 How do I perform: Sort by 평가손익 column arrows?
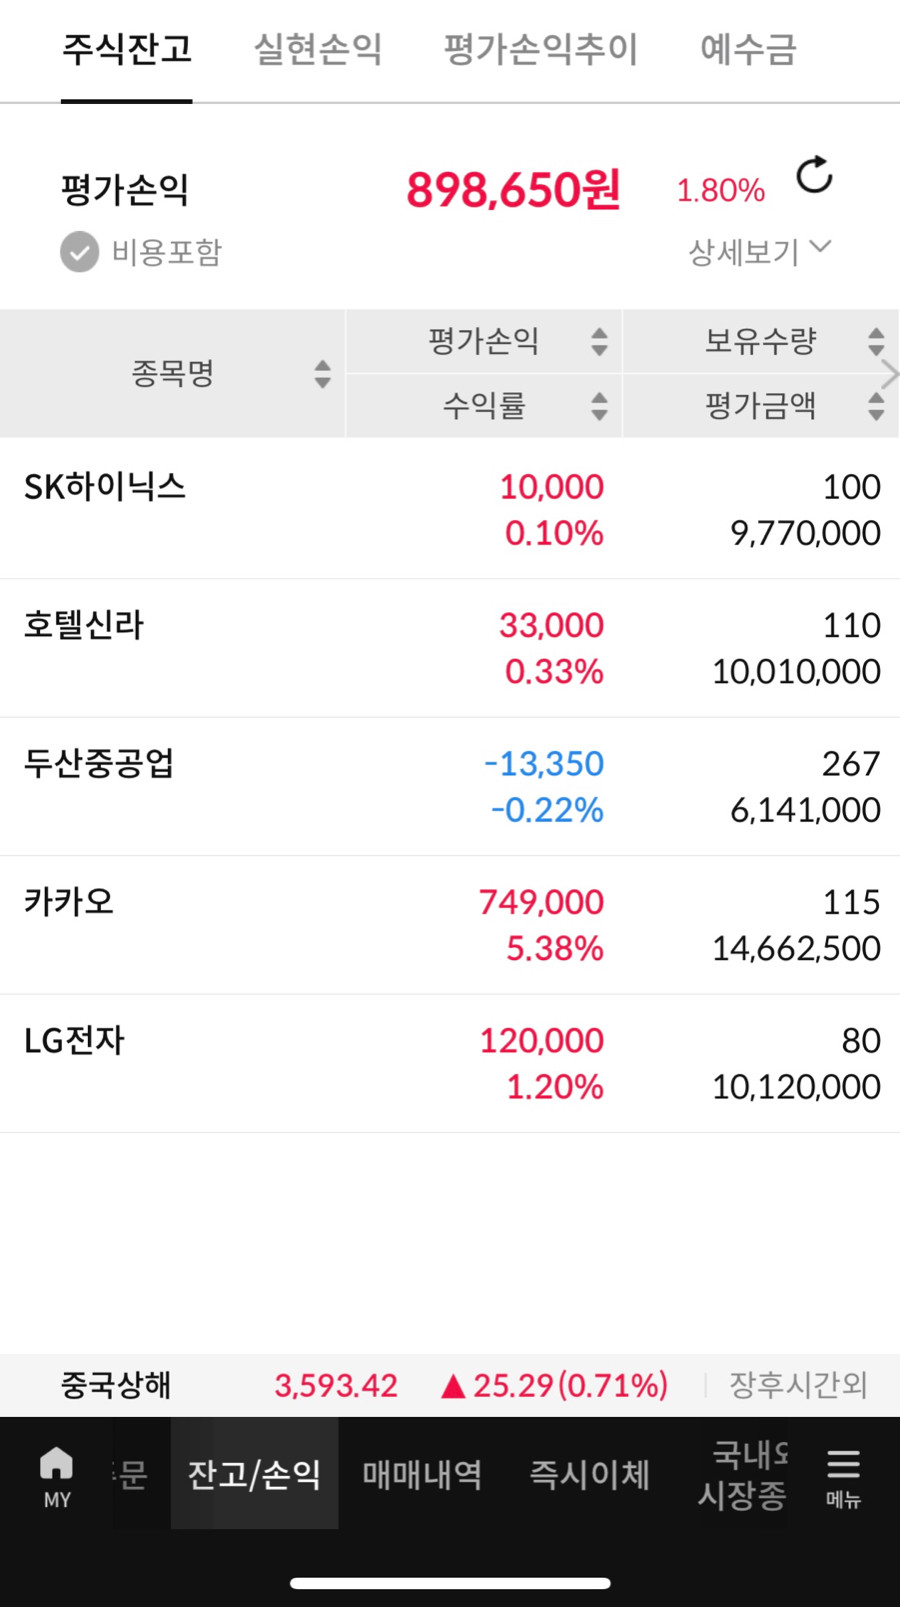tap(599, 342)
